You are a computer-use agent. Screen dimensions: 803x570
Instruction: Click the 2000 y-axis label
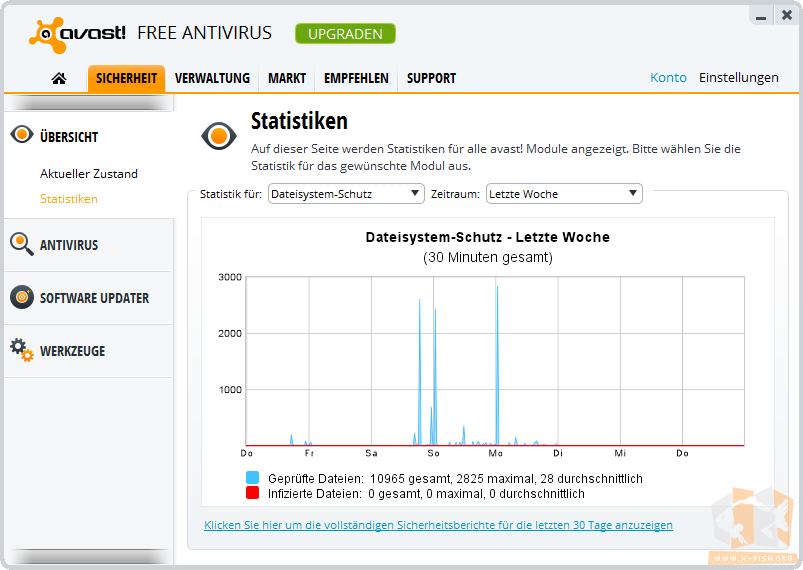click(230, 333)
